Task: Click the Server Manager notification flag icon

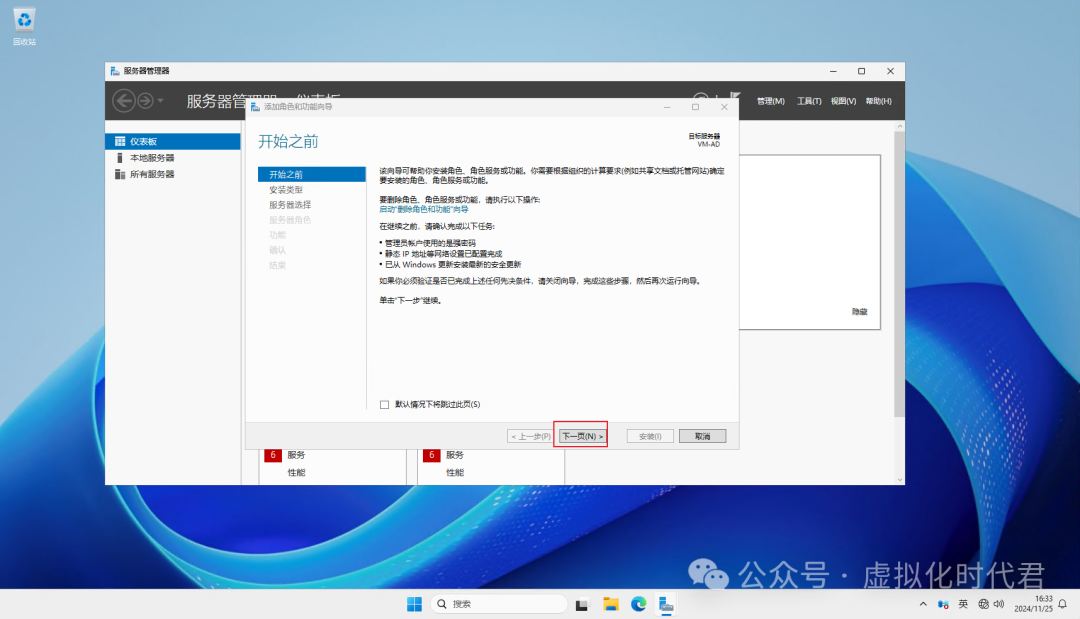Action: (x=735, y=92)
